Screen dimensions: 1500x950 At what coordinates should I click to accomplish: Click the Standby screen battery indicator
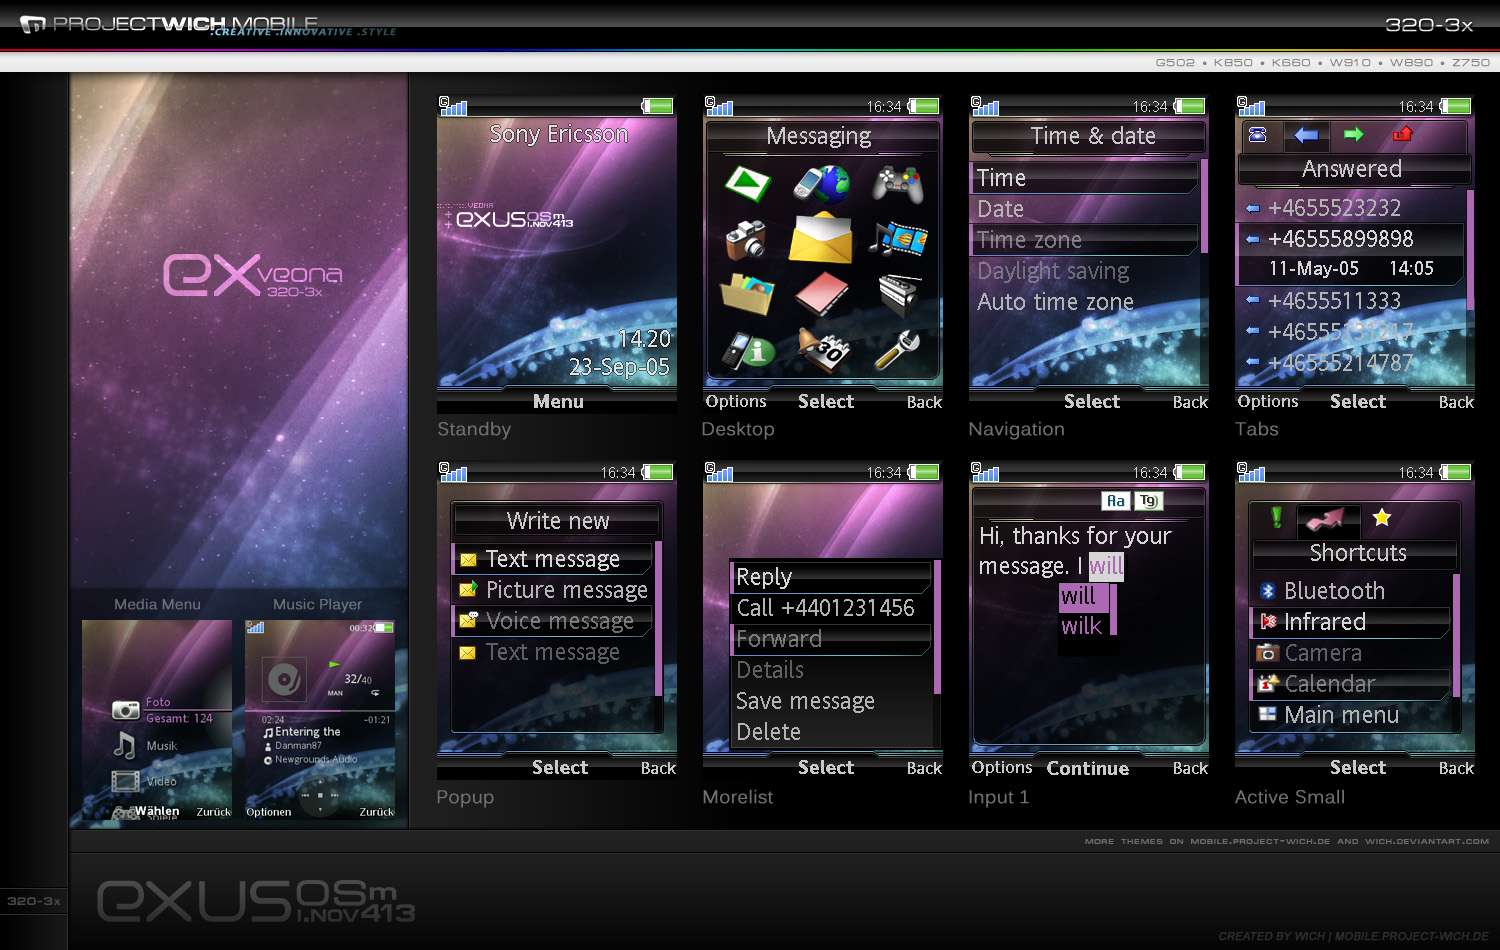(x=657, y=106)
